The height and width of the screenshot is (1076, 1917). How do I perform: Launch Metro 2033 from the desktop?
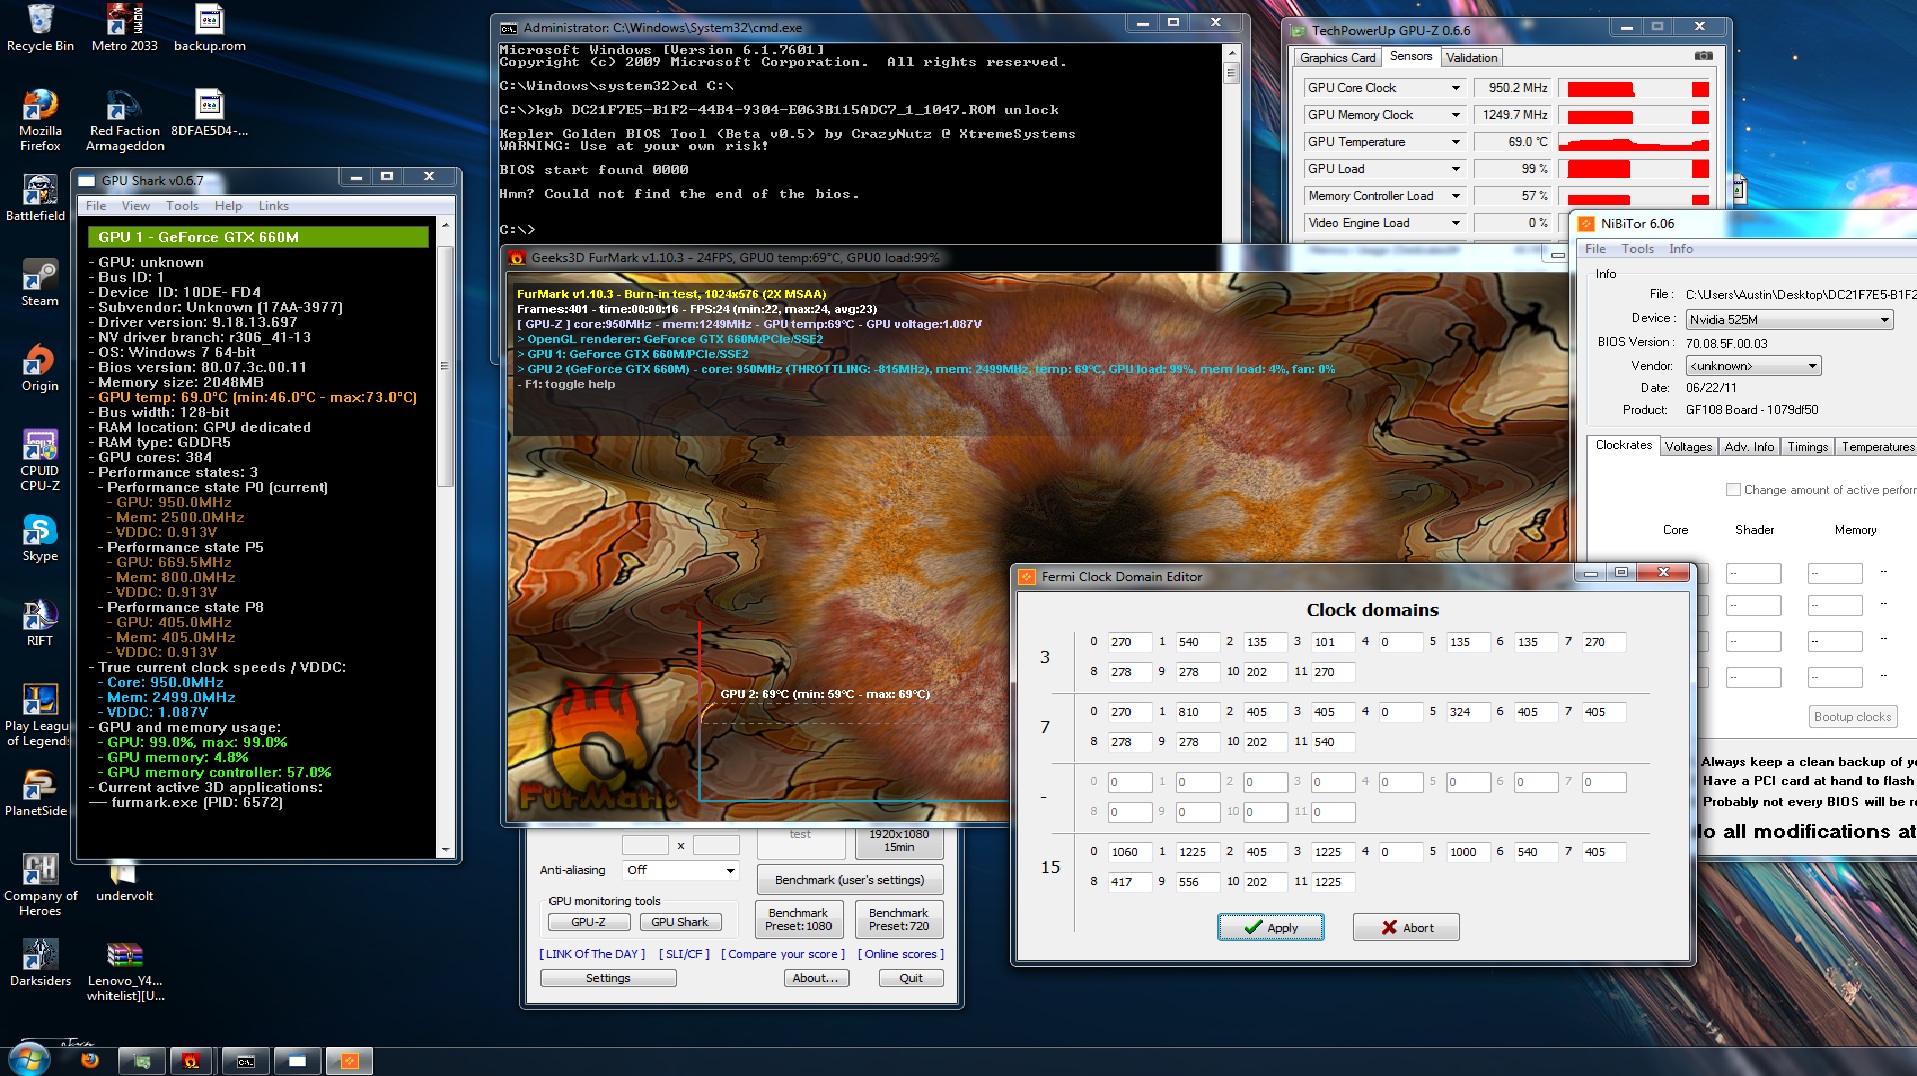[x=124, y=28]
